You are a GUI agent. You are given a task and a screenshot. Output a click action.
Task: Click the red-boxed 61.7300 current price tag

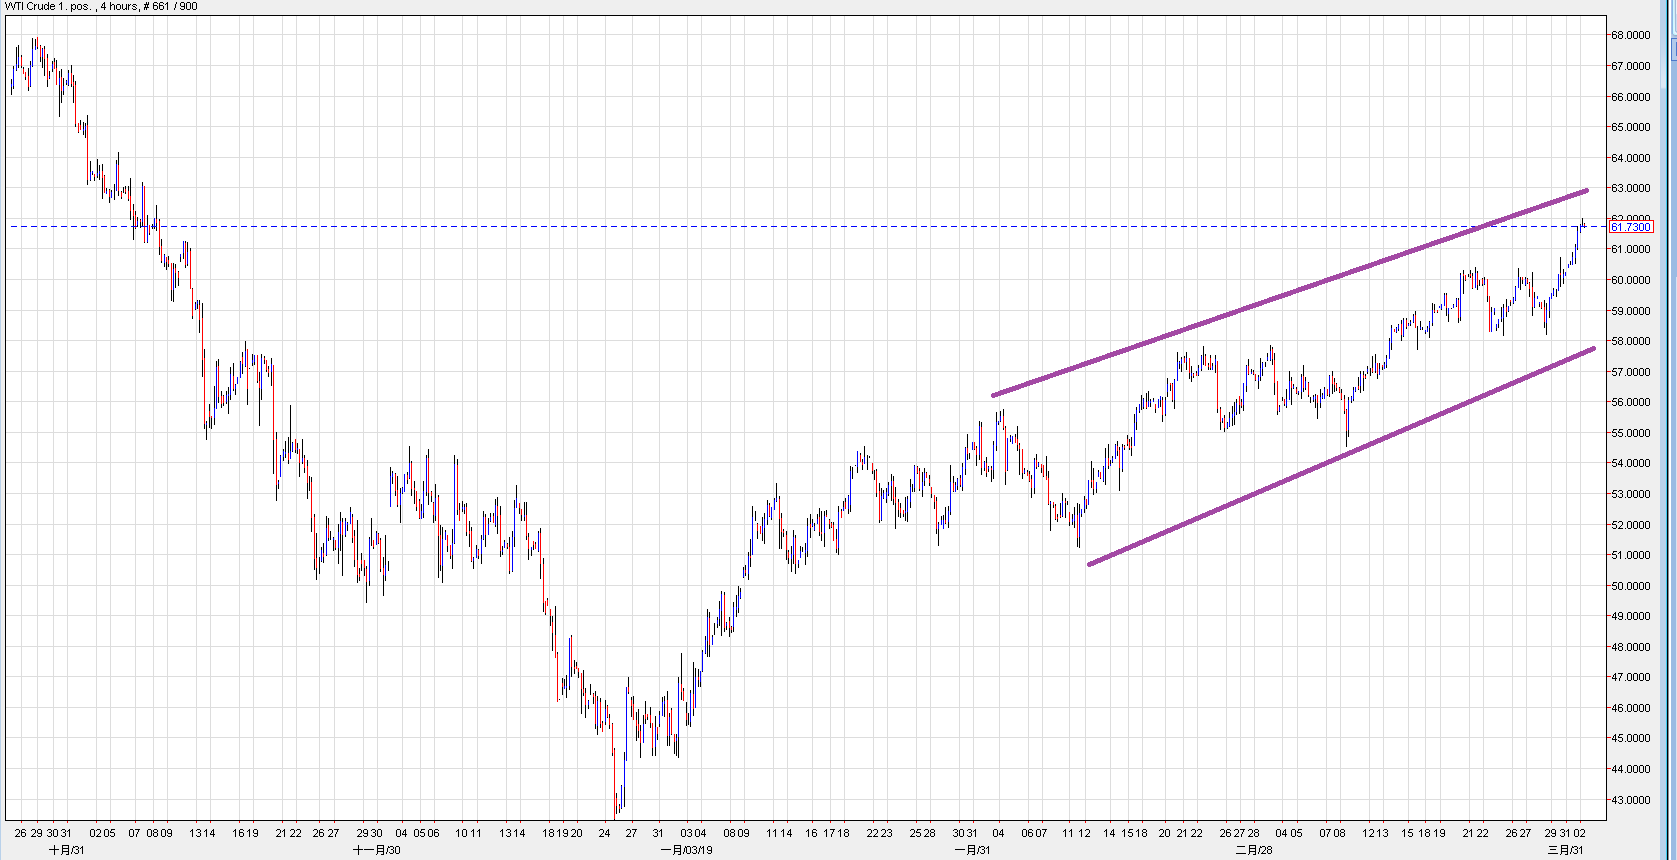pos(1631,227)
